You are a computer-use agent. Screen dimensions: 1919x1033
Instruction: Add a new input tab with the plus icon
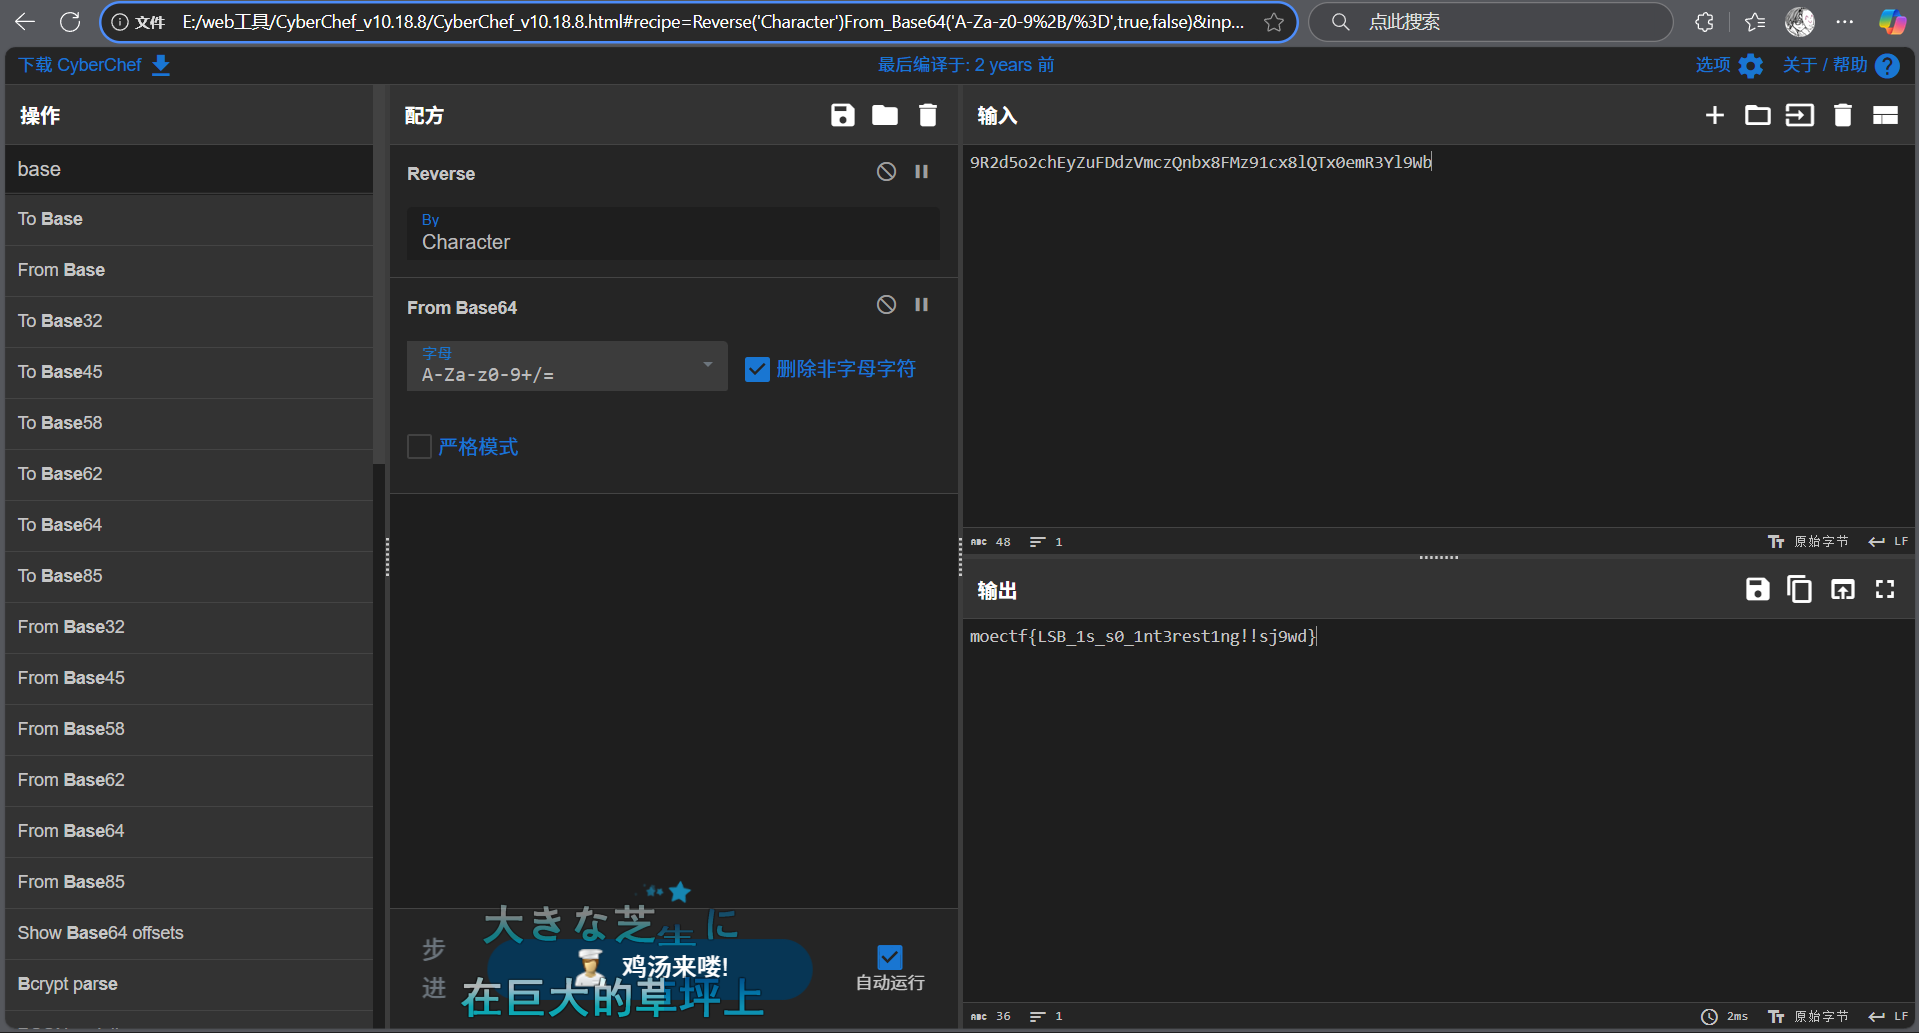coord(1714,115)
